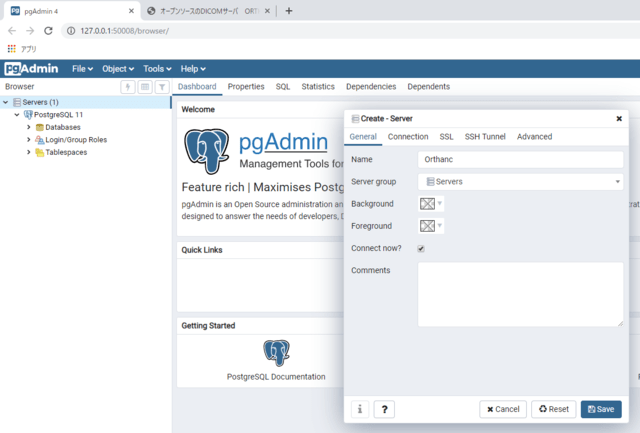Open the SSH Tunnel tab

(485, 137)
